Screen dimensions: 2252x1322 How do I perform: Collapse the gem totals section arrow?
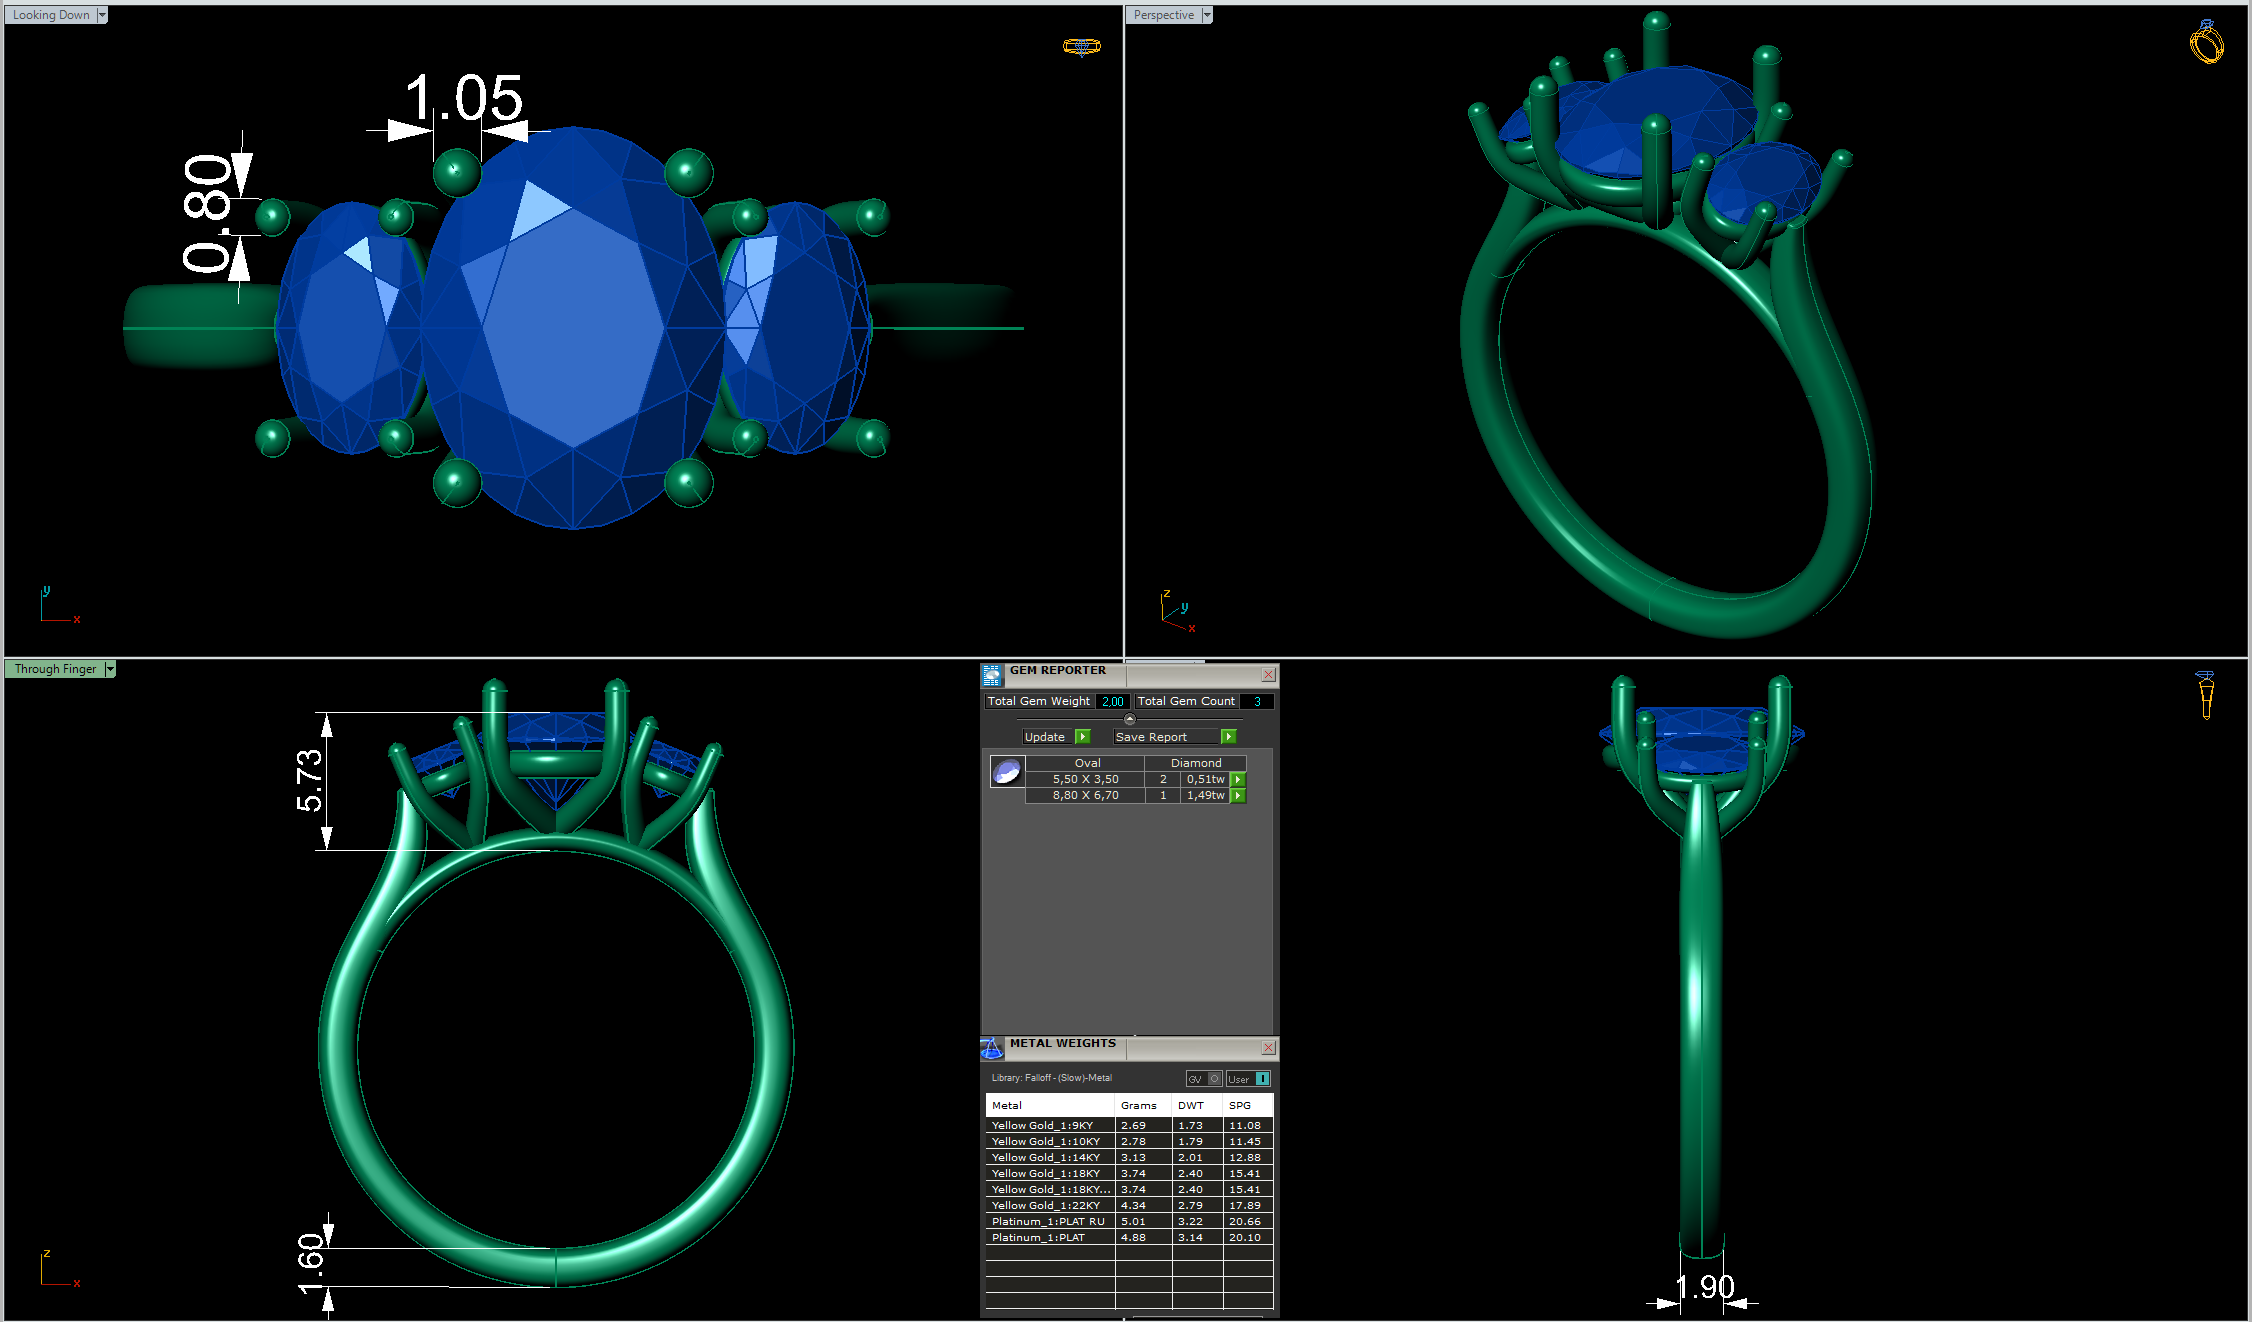pos(1130,719)
